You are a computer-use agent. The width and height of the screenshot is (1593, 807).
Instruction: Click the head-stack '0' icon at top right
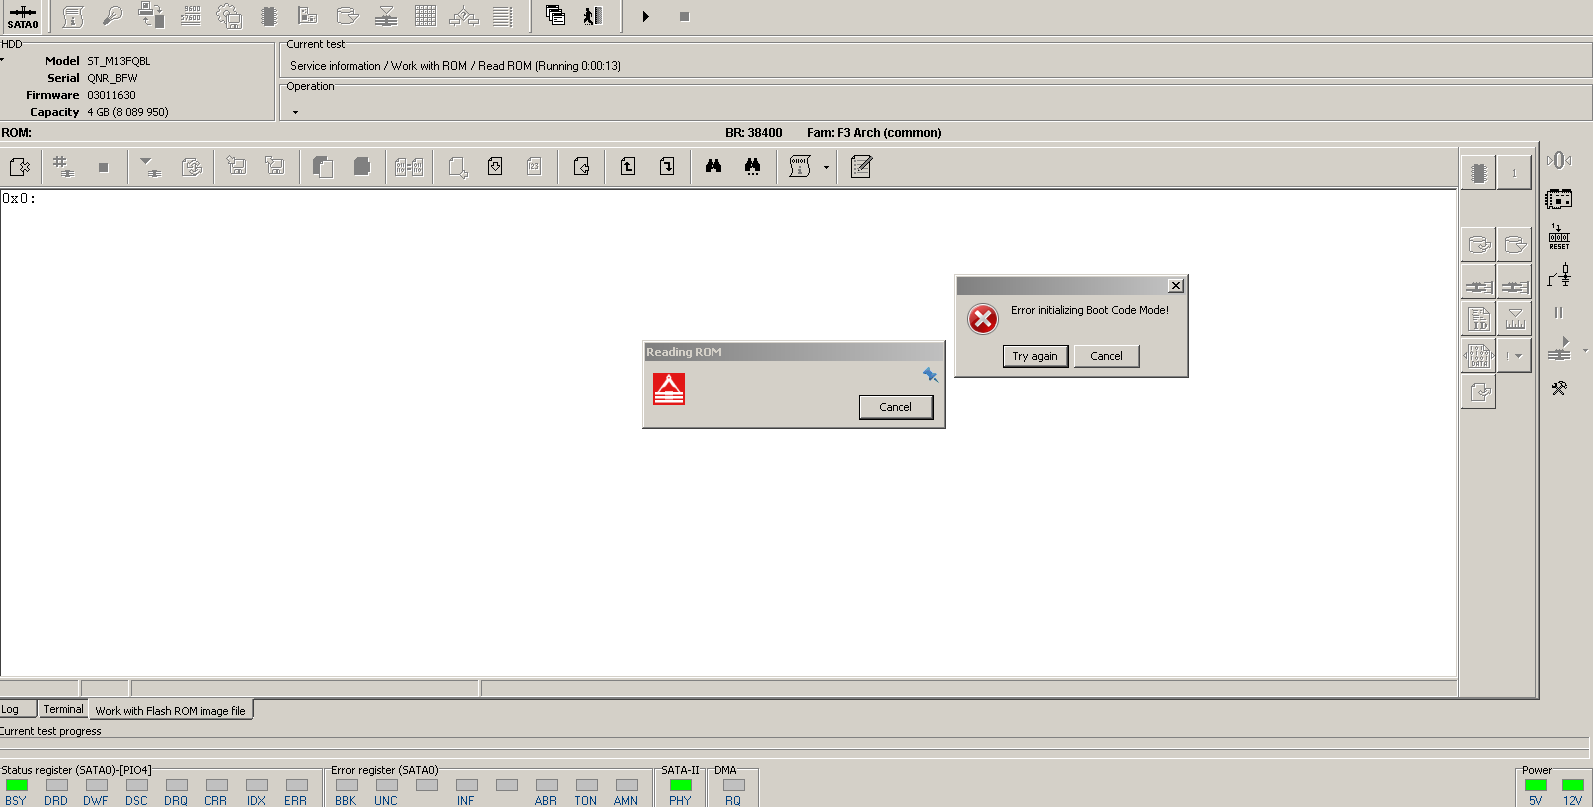point(1559,160)
